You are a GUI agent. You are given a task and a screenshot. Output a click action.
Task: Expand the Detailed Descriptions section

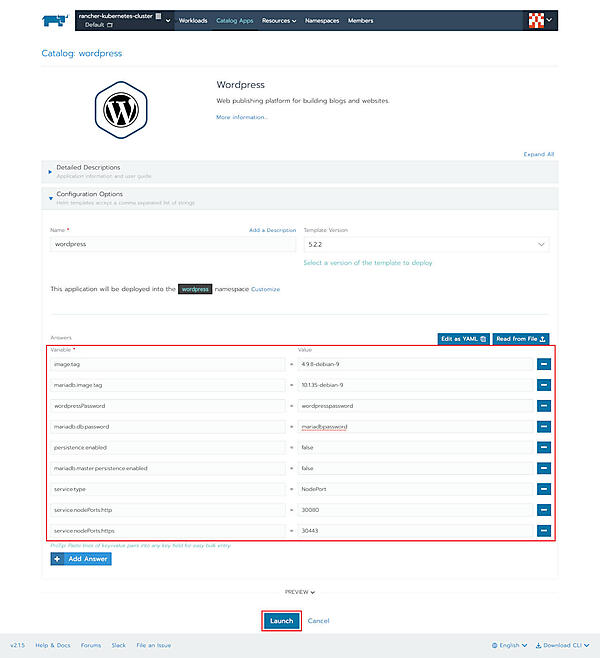tap(300, 172)
